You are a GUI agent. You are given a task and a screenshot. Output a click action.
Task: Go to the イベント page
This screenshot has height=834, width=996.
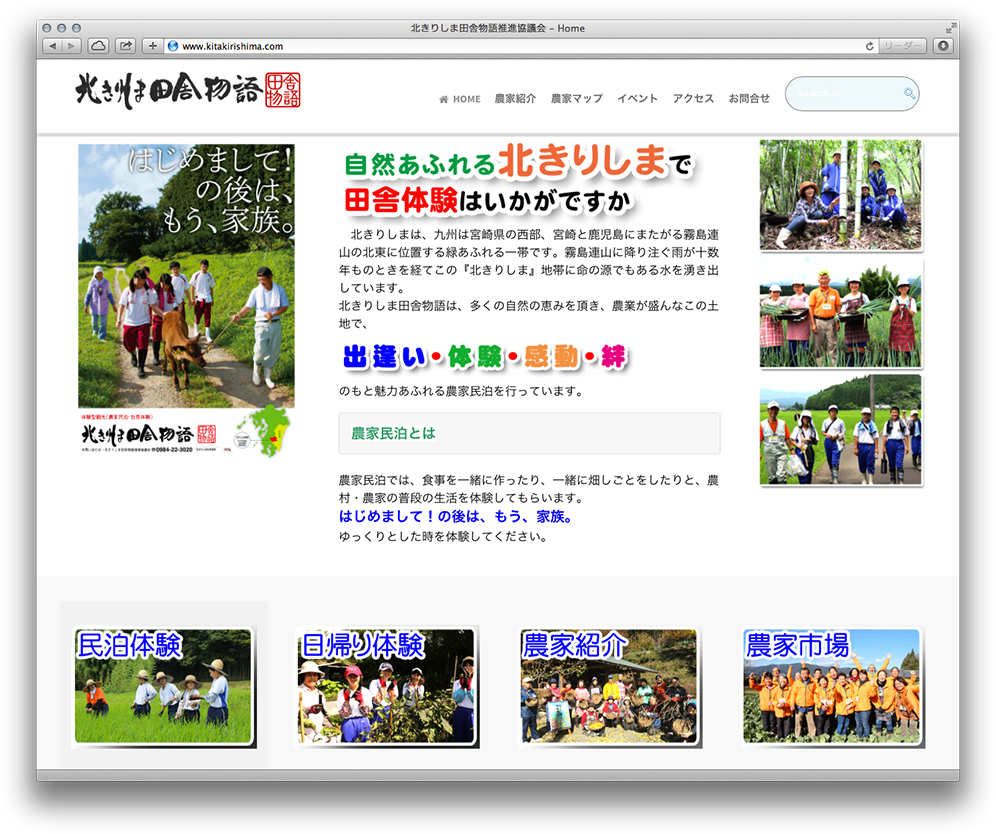coord(637,99)
